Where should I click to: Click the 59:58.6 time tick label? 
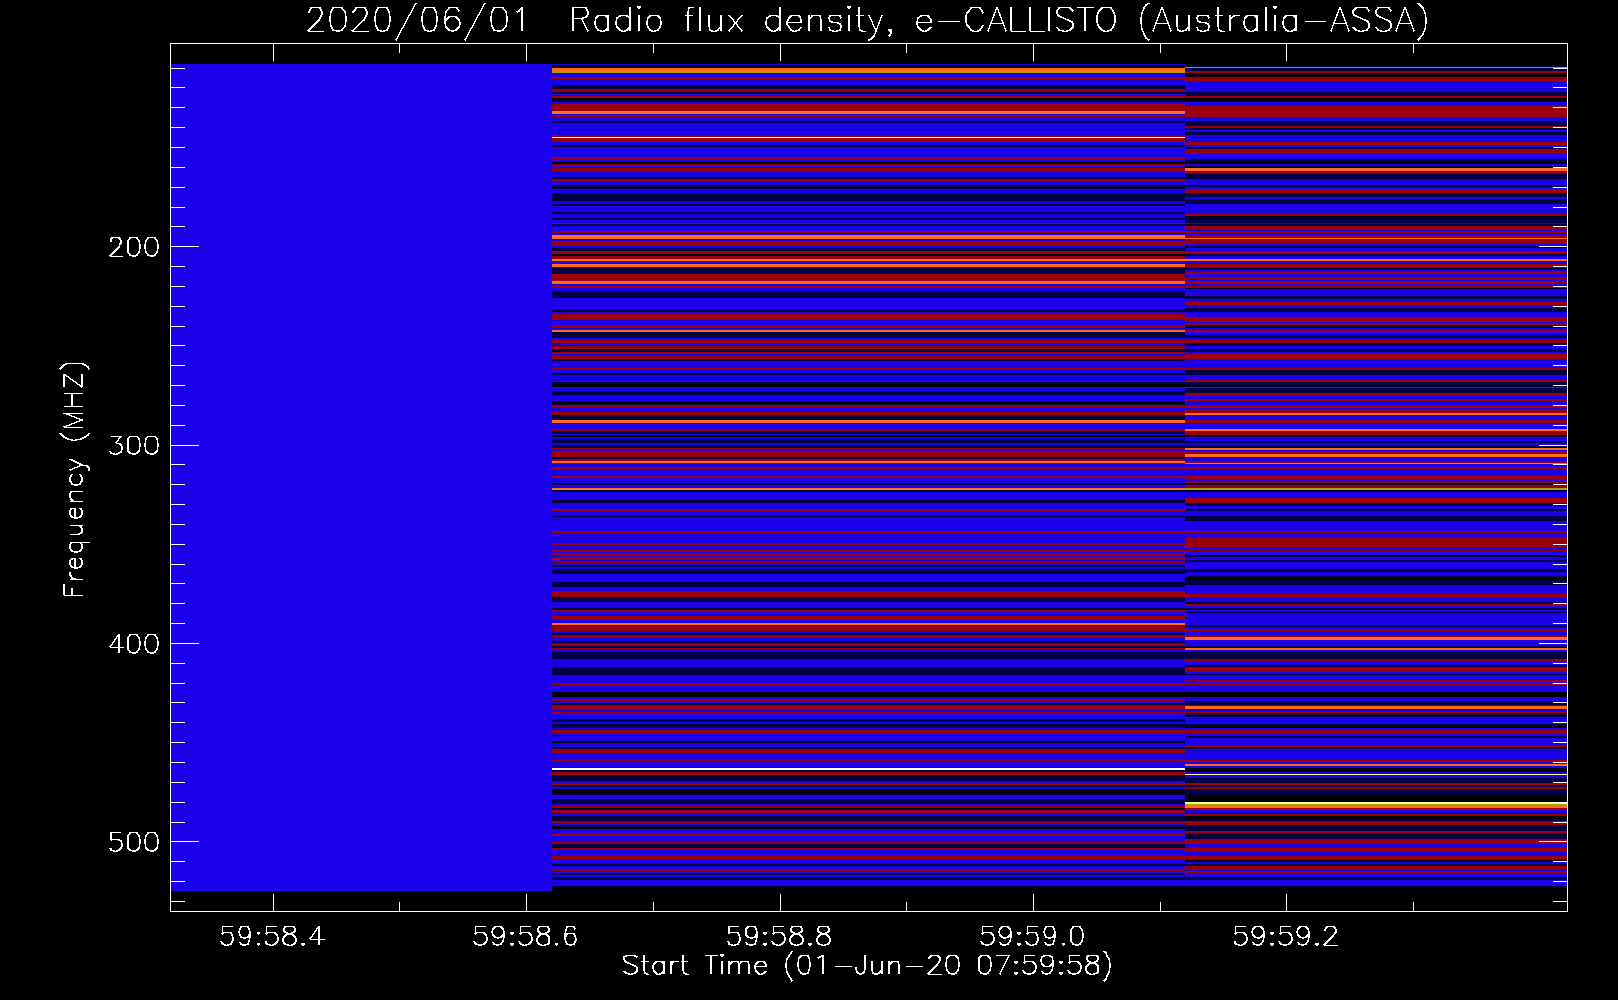coord(525,936)
